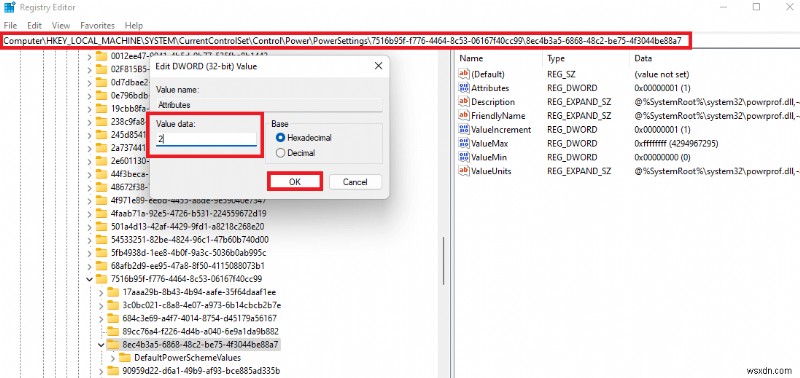Expand the 17aaa29b-8b43-4b94 key
This screenshot has height=378, width=800.
pyautogui.click(x=101, y=292)
